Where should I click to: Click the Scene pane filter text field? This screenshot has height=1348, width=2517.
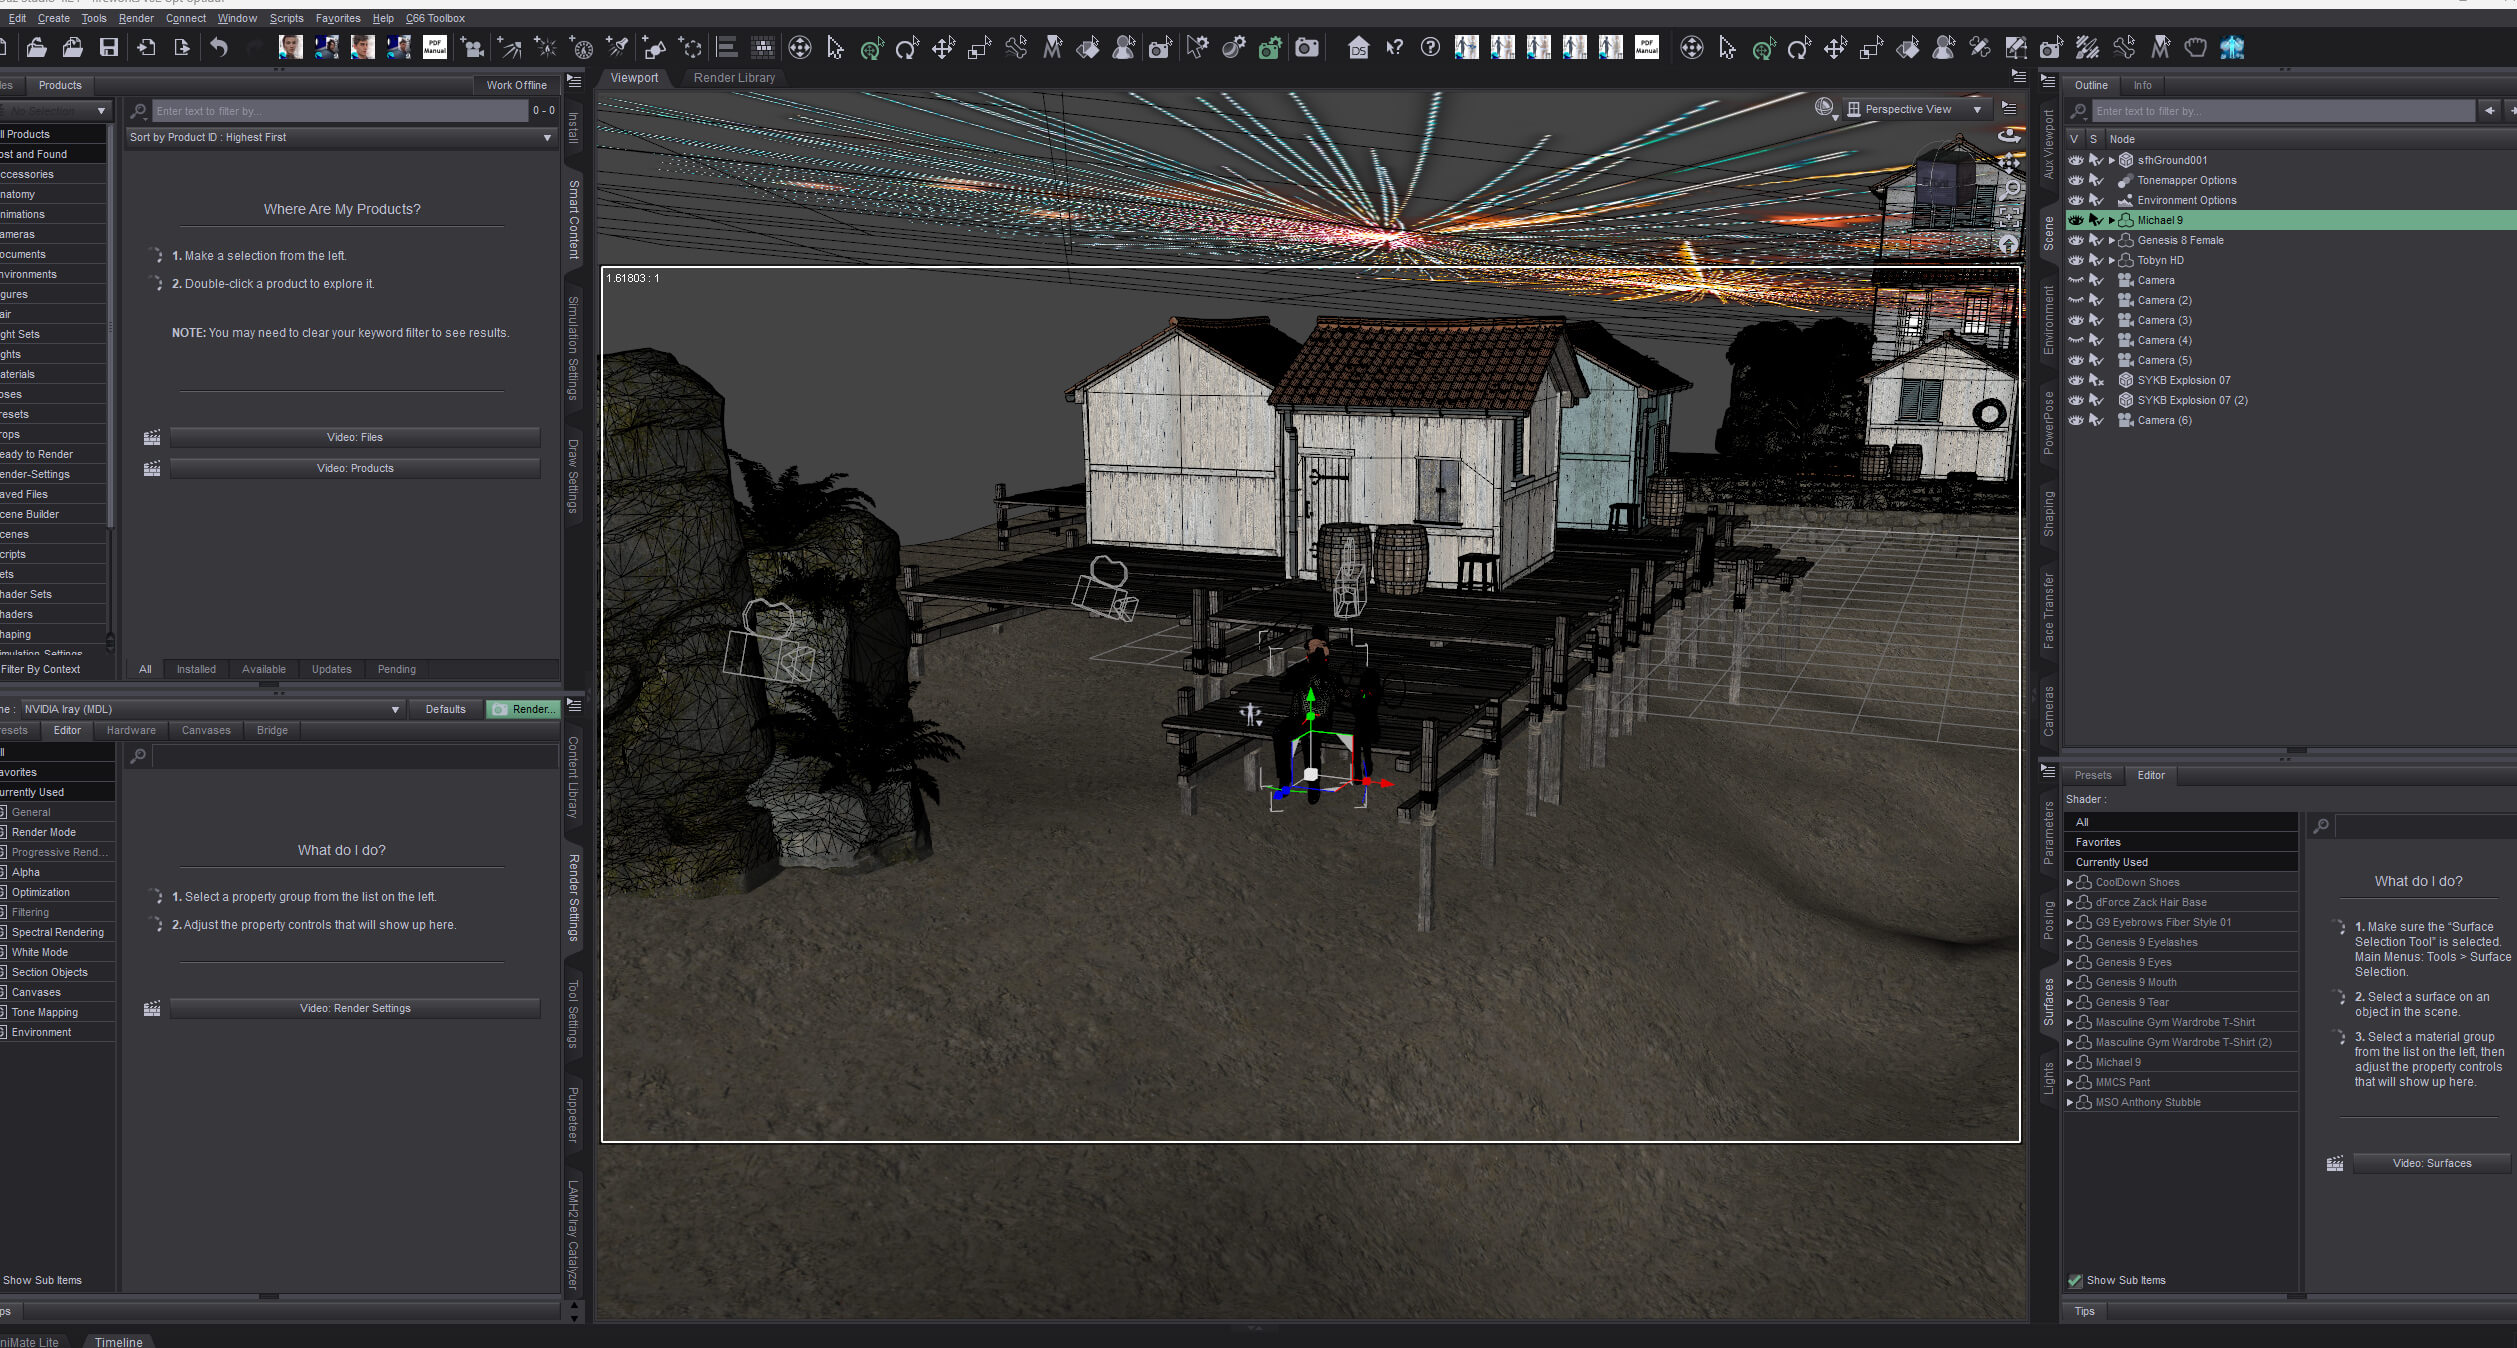click(x=2283, y=111)
